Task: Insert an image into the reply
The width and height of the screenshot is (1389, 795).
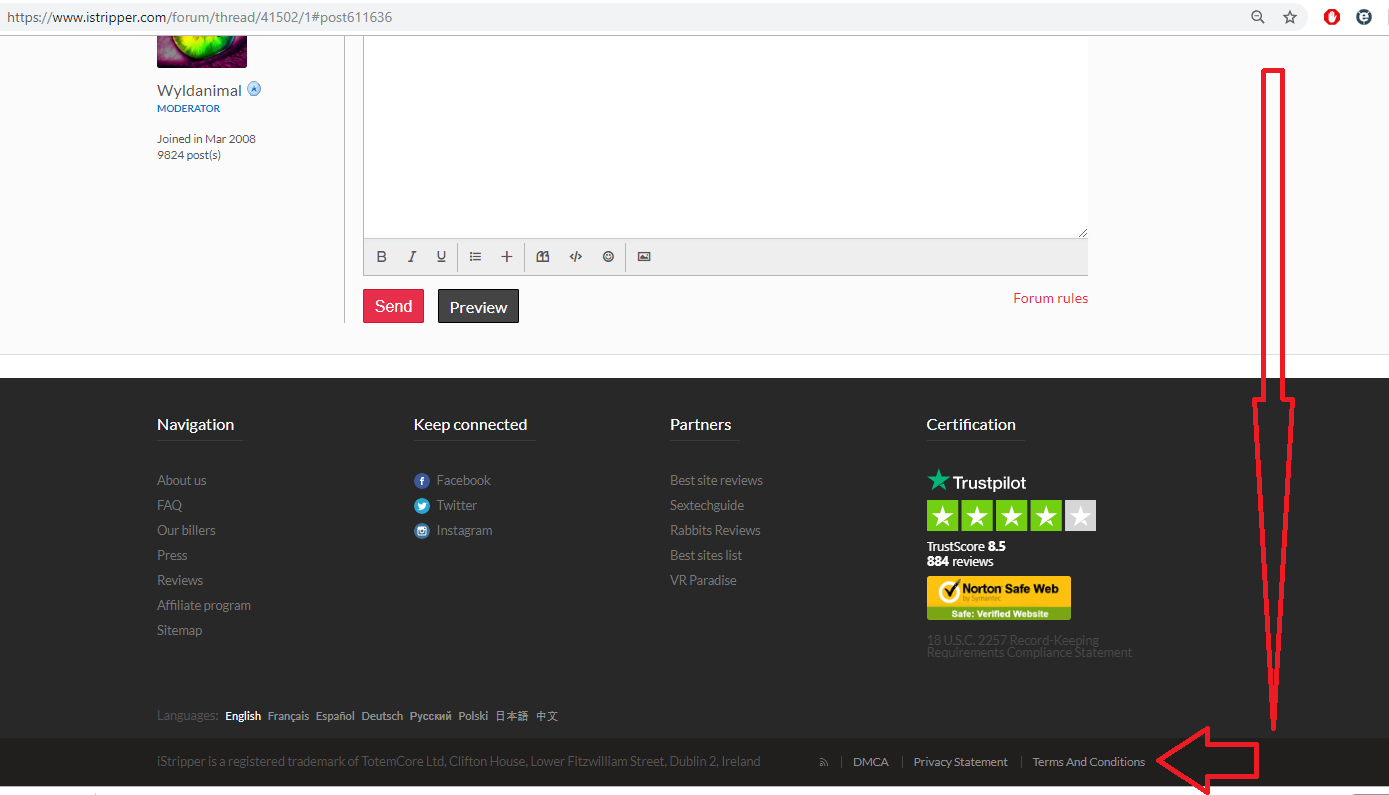Action: pos(644,257)
